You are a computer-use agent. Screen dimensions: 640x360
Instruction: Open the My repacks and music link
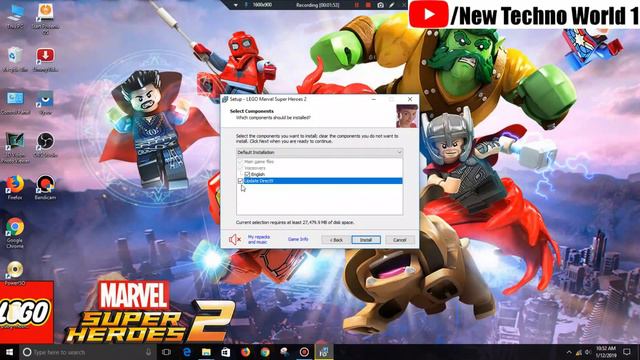click(259, 240)
